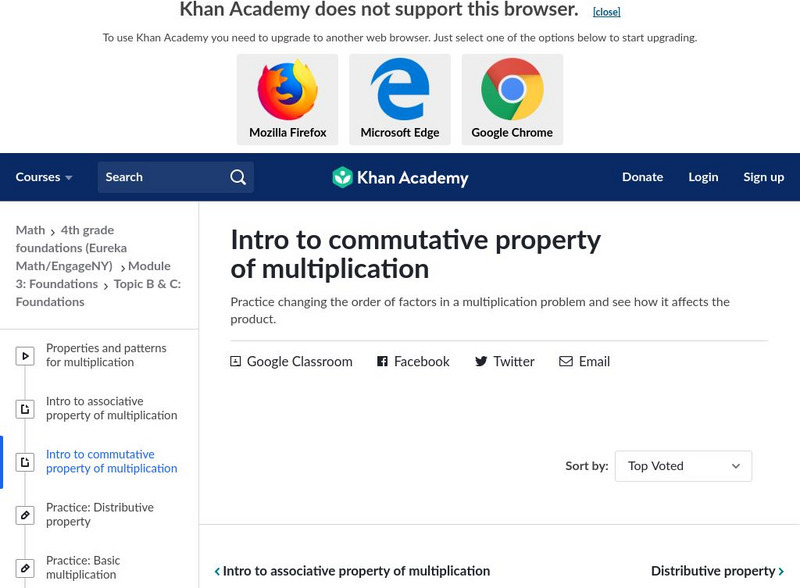Close the browser support banner

pyautogui.click(x=608, y=12)
